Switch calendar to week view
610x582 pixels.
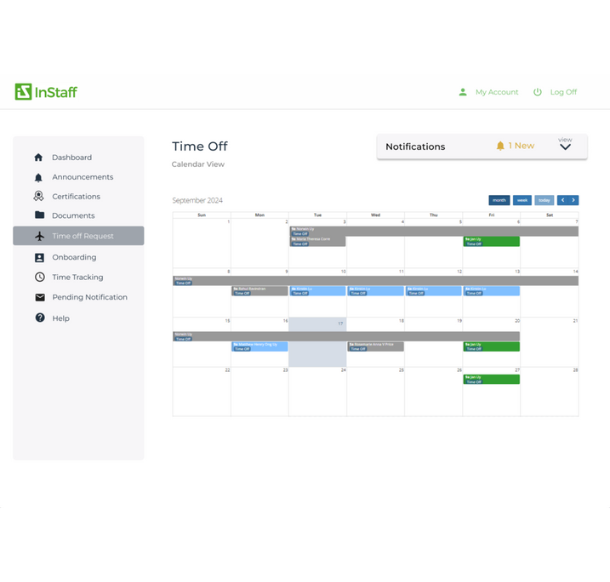click(x=522, y=200)
